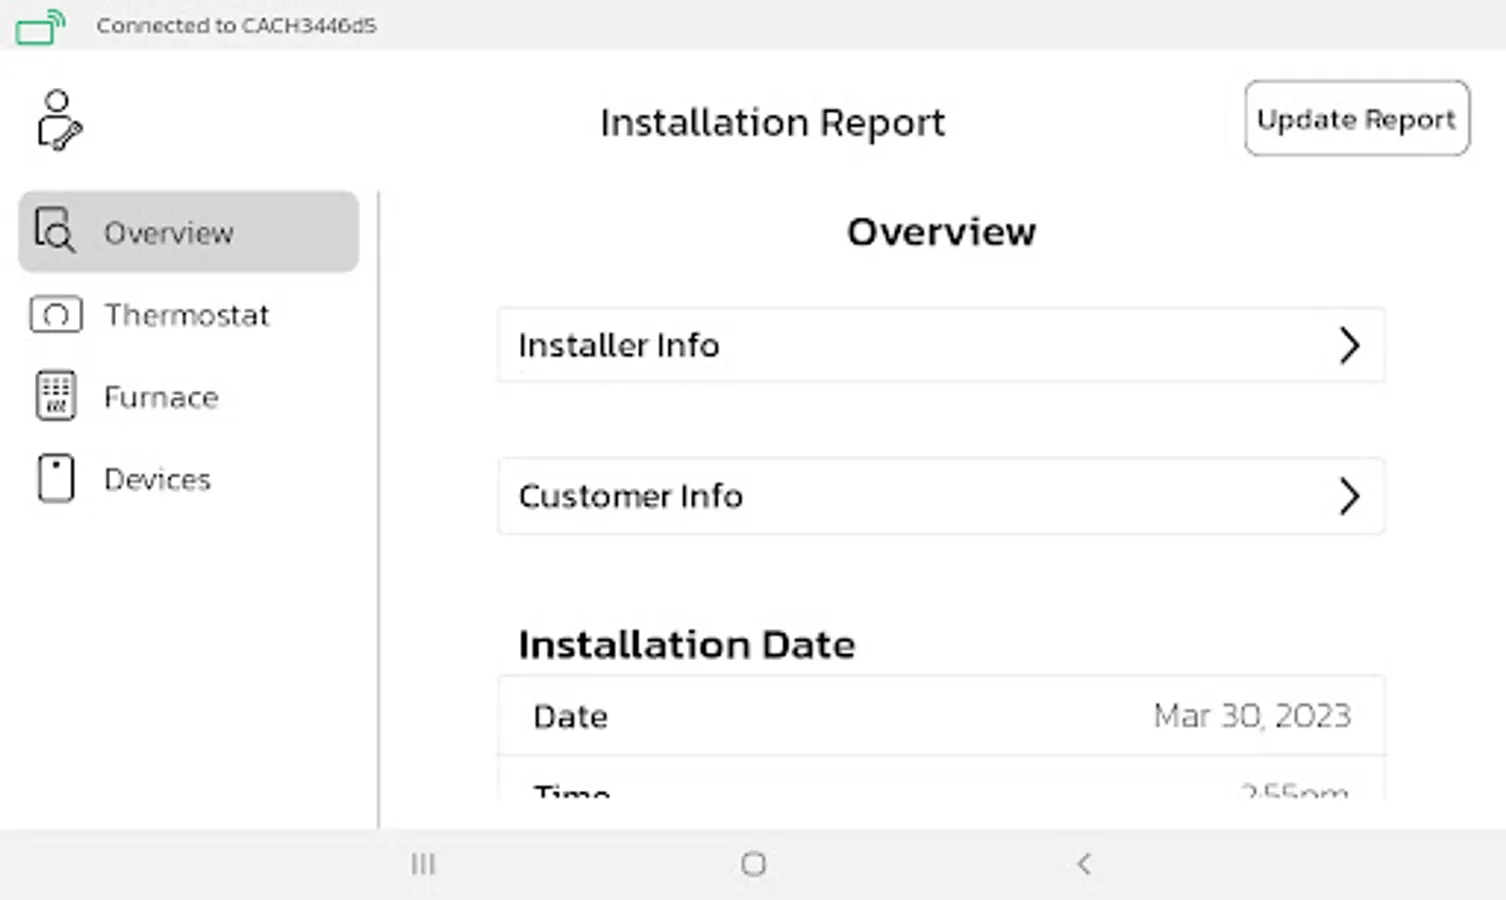Screen dimensions: 1506x900
Task: Go to the Devices section
Action: [x=158, y=479]
